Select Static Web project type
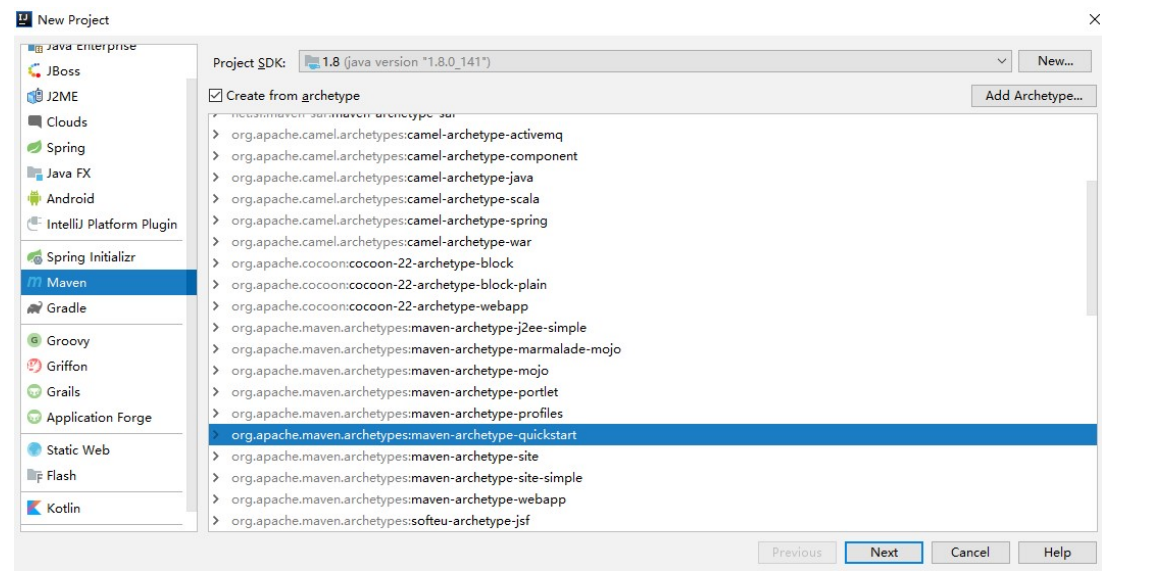The width and height of the screenshot is (1154, 581). tap(104, 450)
